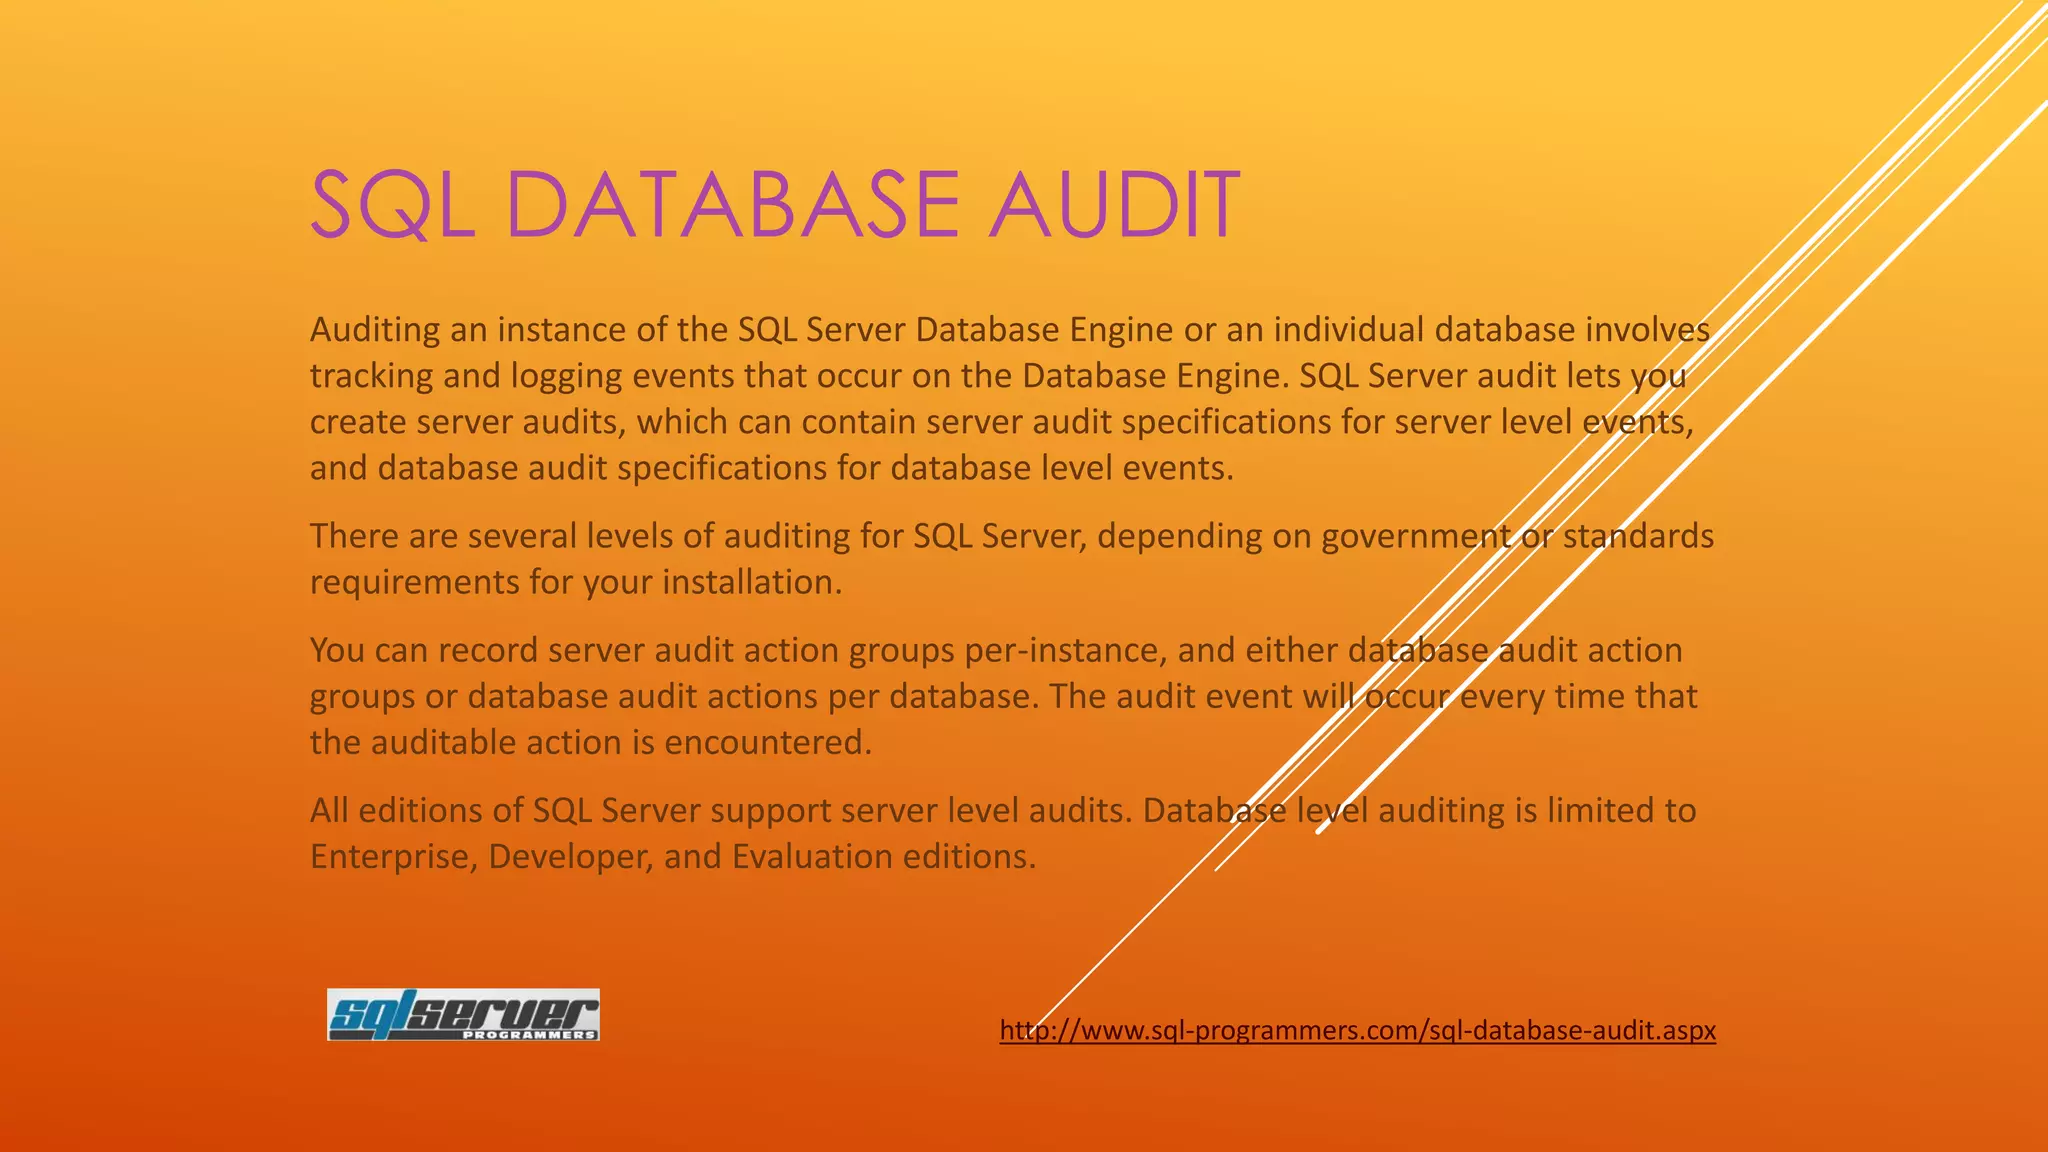Click the SQL DATABASE AUDIT title
The width and height of the screenshot is (2048, 1152).
click(775, 205)
